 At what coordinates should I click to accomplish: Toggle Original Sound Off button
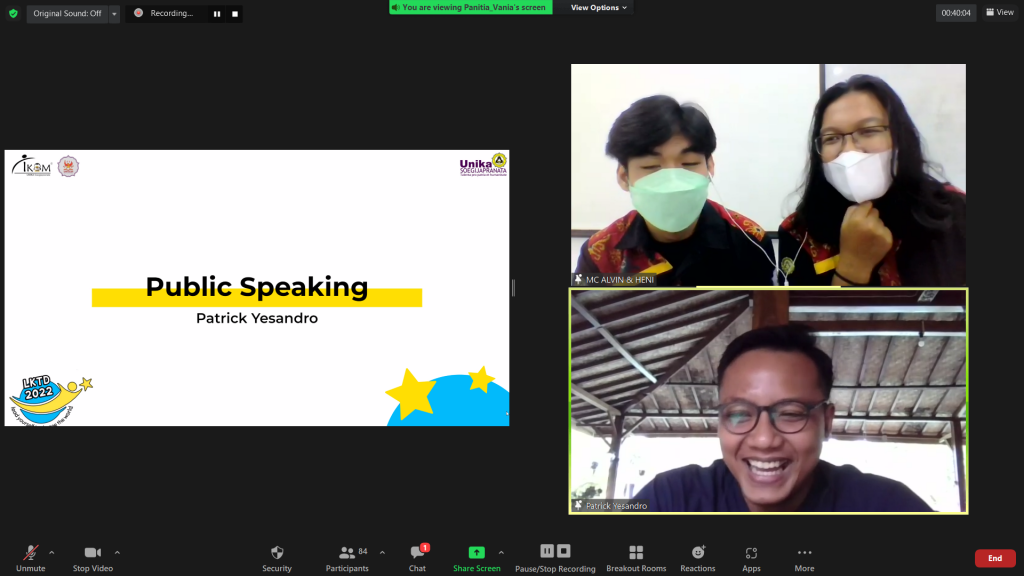click(x=67, y=13)
